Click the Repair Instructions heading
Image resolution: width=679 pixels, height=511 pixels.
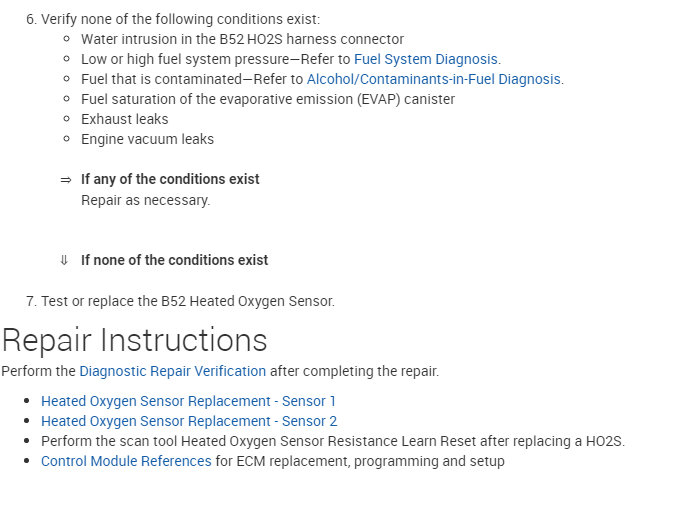pyautogui.click(x=134, y=340)
